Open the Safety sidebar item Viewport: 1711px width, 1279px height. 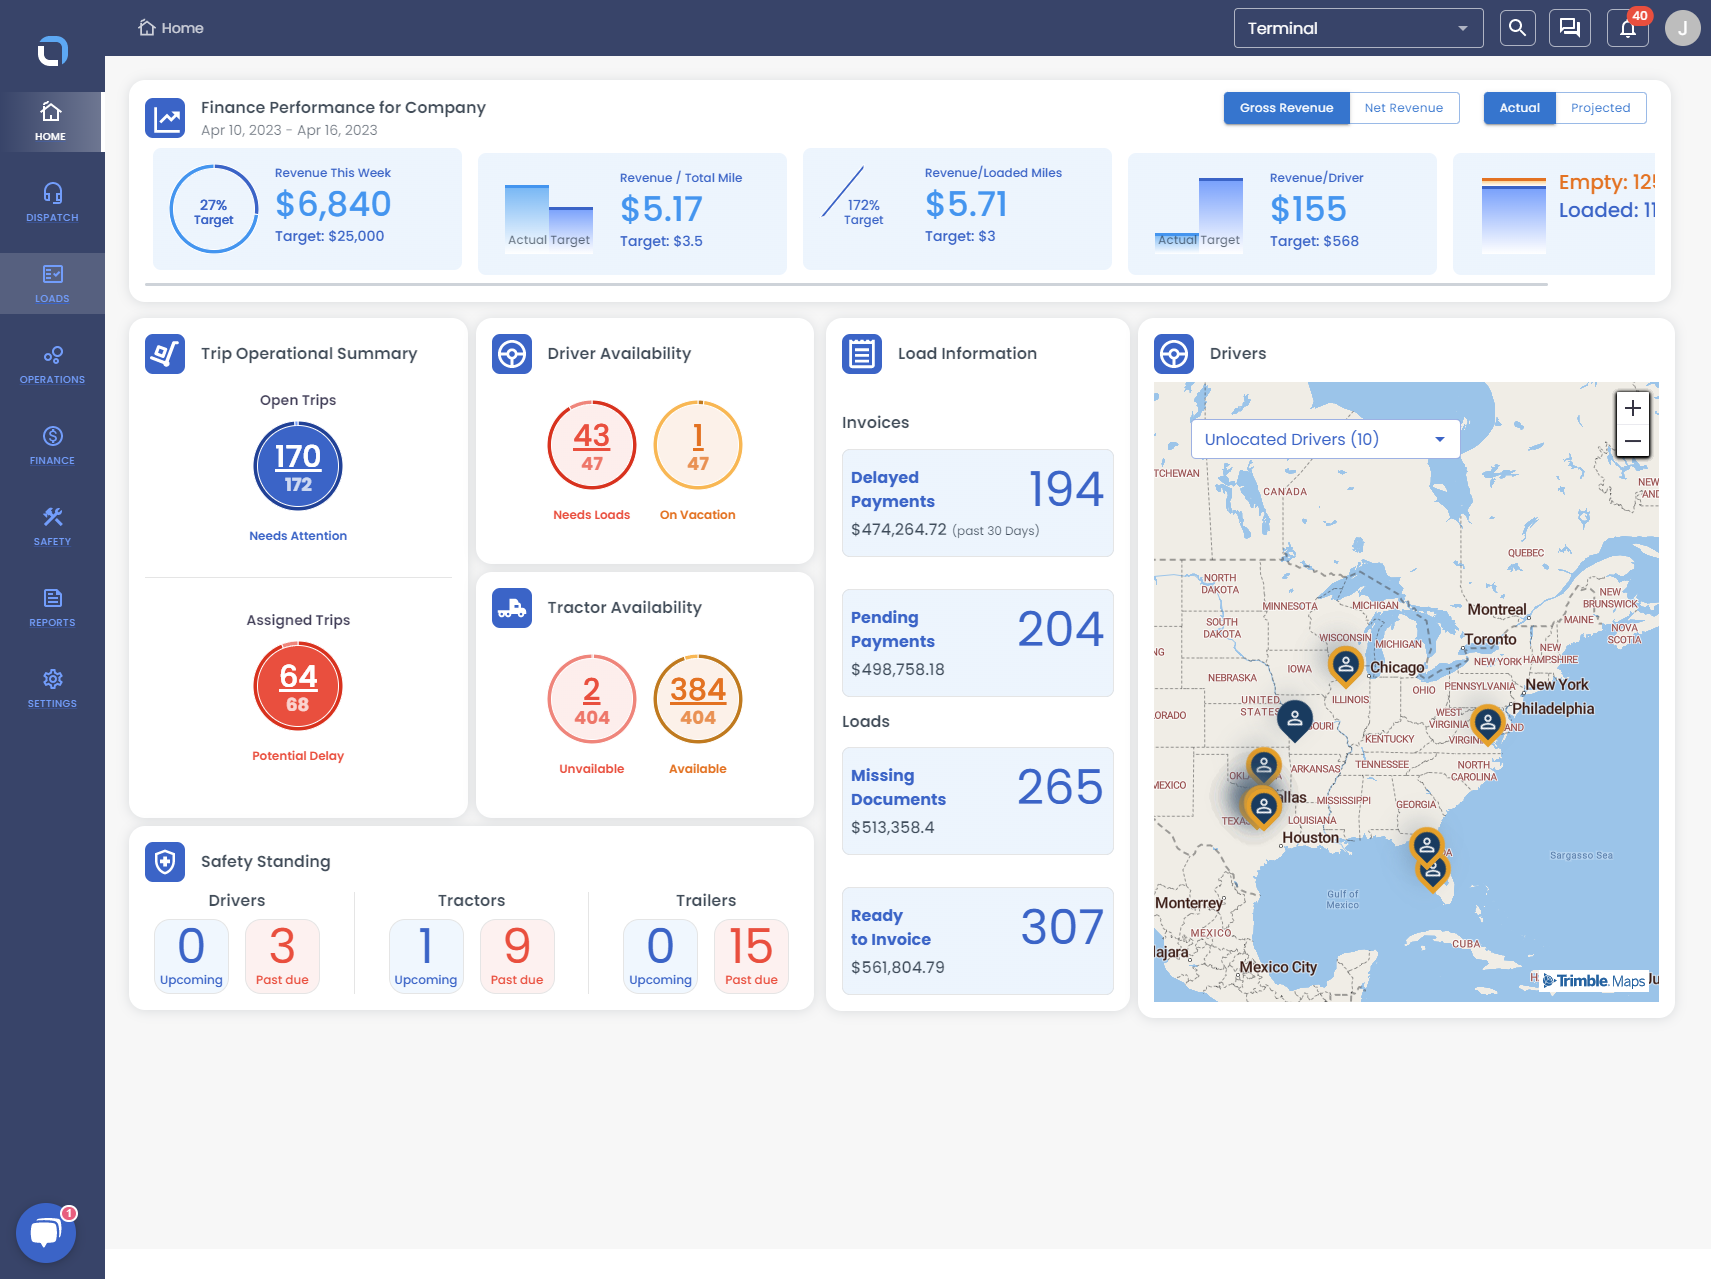click(52, 526)
